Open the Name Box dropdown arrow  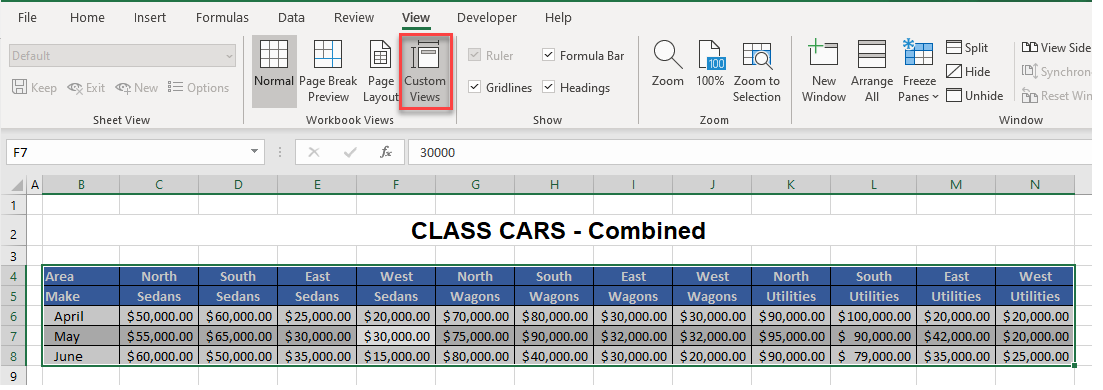254,152
